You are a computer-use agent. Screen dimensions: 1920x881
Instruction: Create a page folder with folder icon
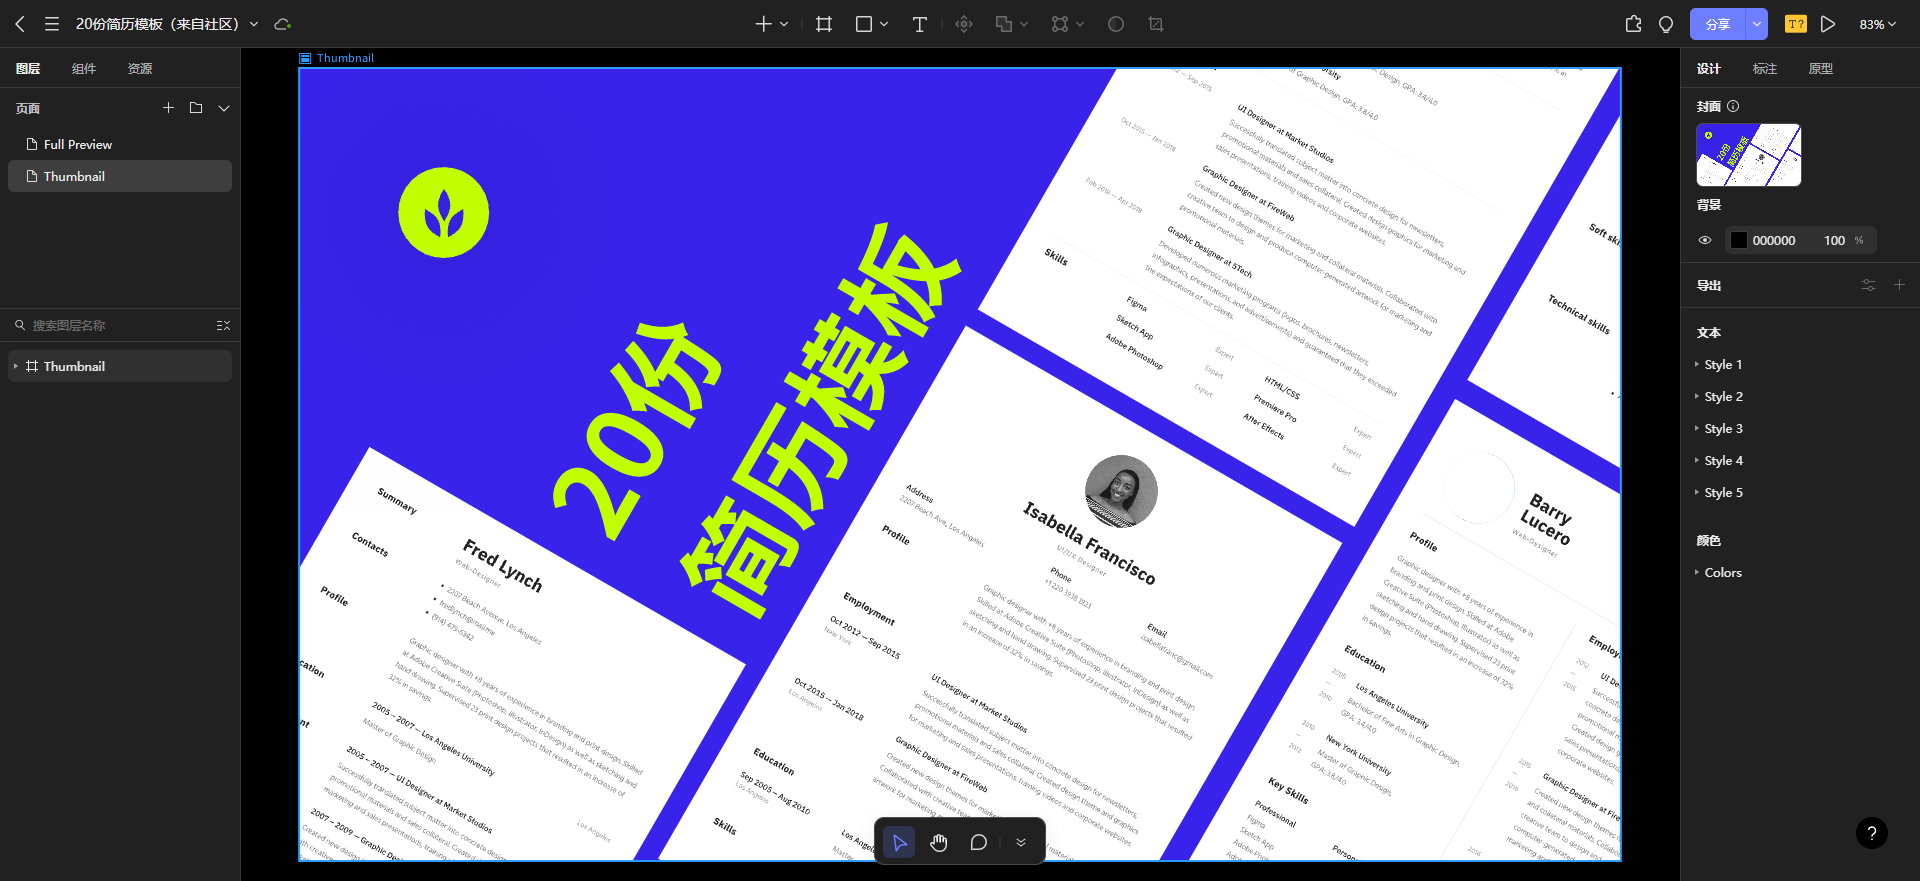coord(196,108)
